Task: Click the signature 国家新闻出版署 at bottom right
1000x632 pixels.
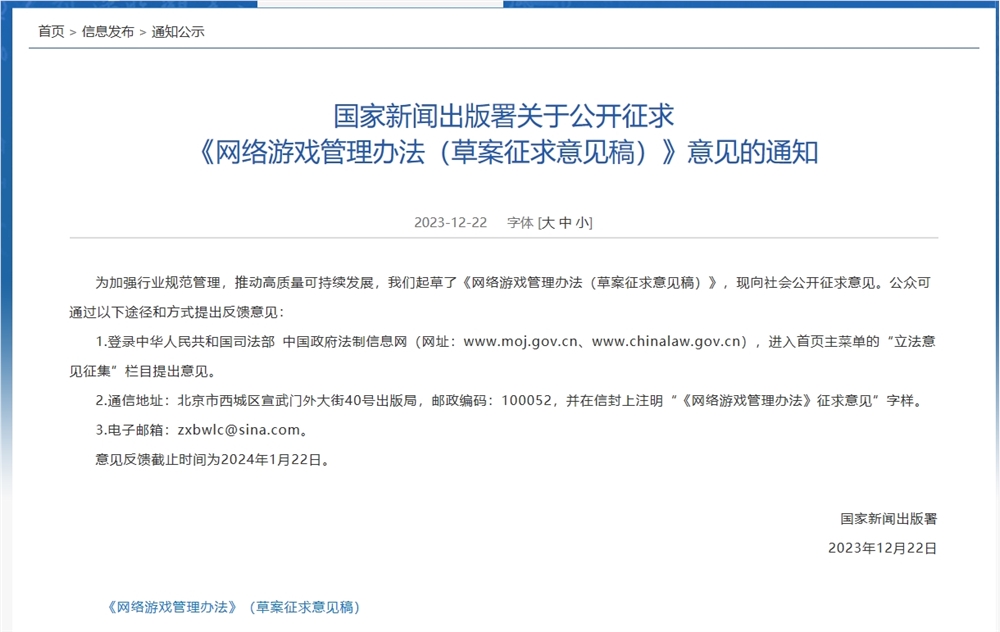Action: (x=888, y=518)
